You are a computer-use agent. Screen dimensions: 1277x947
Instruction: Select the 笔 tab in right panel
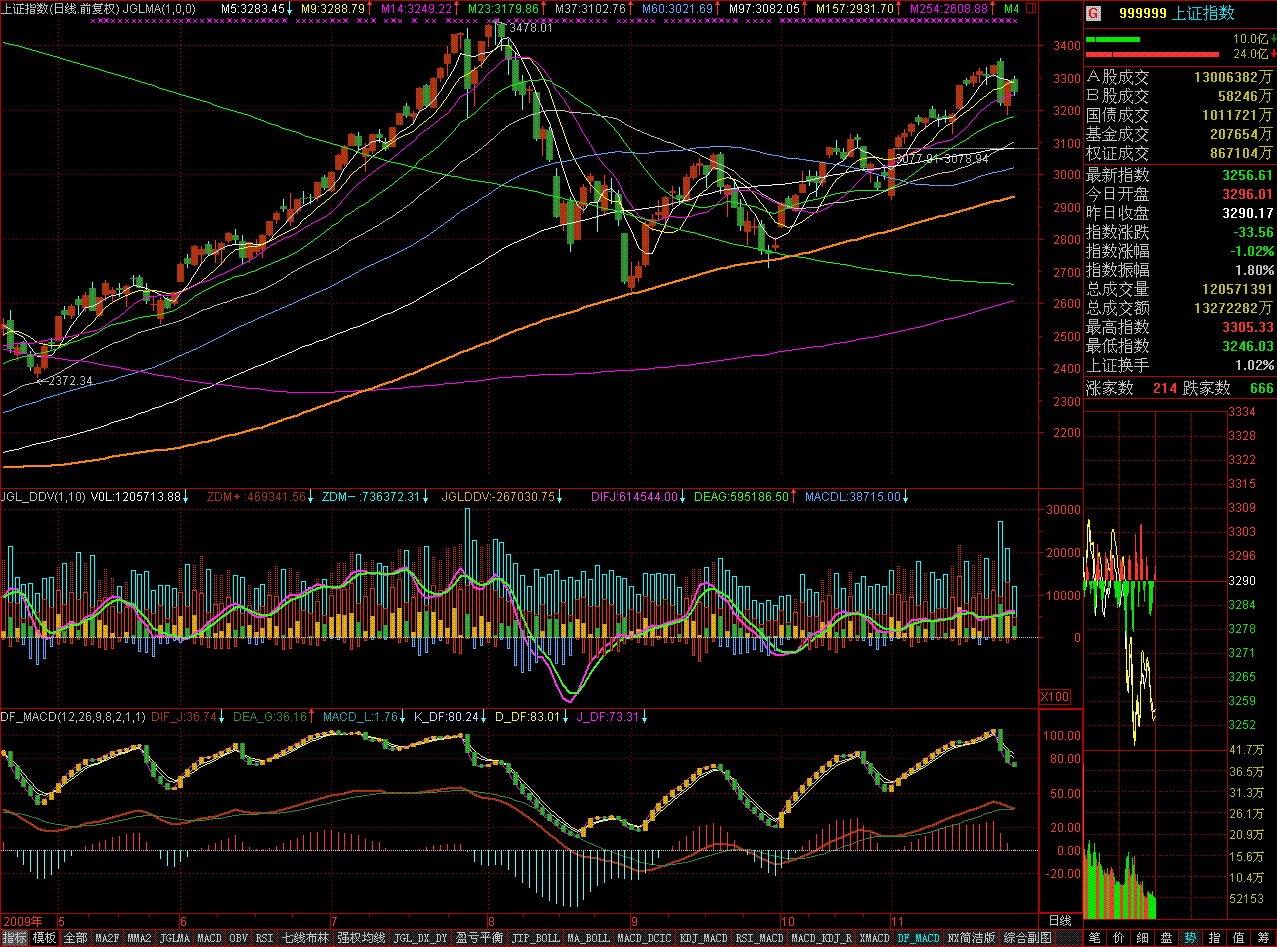[1095, 938]
